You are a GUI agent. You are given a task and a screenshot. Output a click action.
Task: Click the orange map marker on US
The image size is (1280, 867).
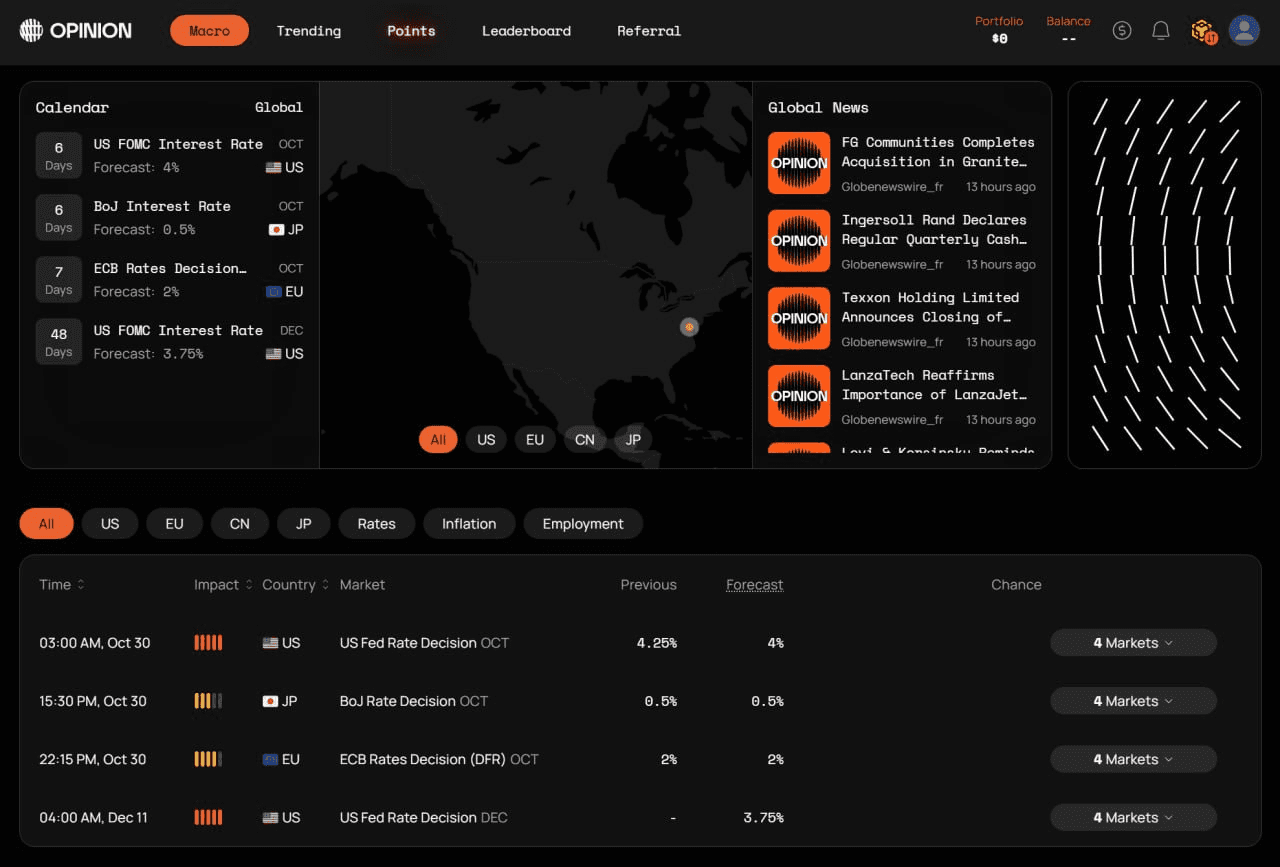coord(688,327)
